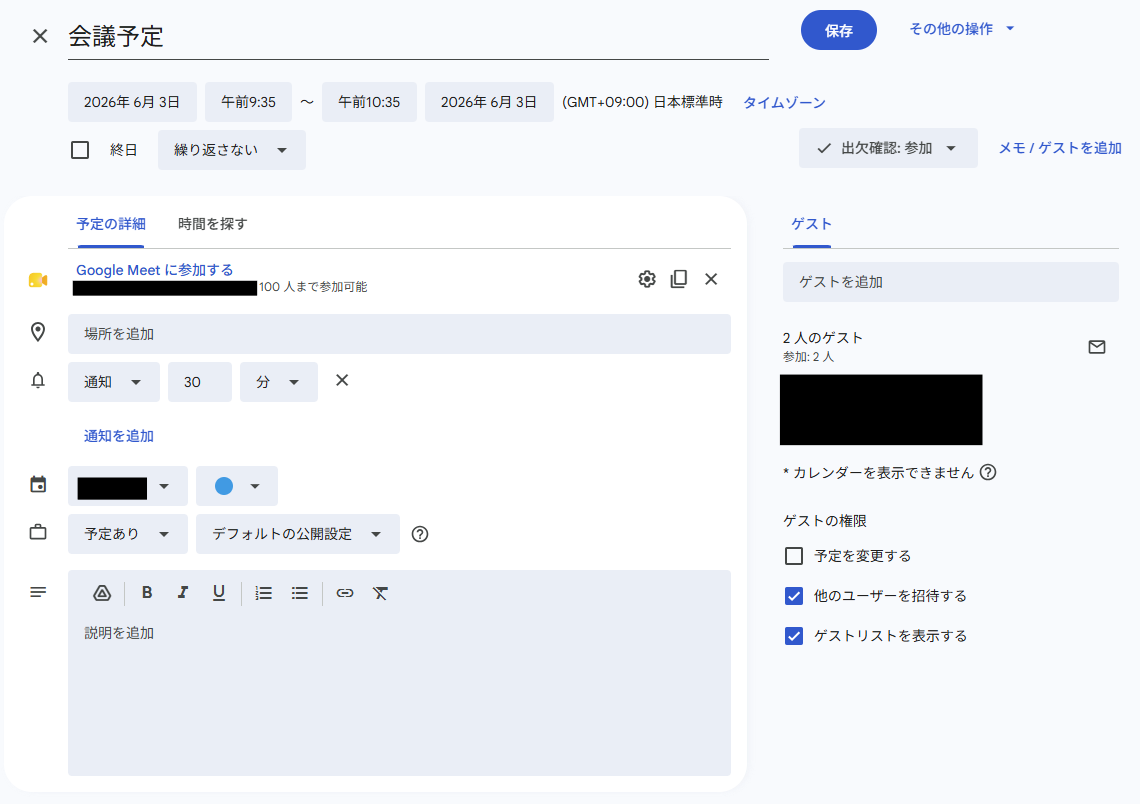1140x804 pixels.
Task: Click the description lines icon
Action: 38,592
